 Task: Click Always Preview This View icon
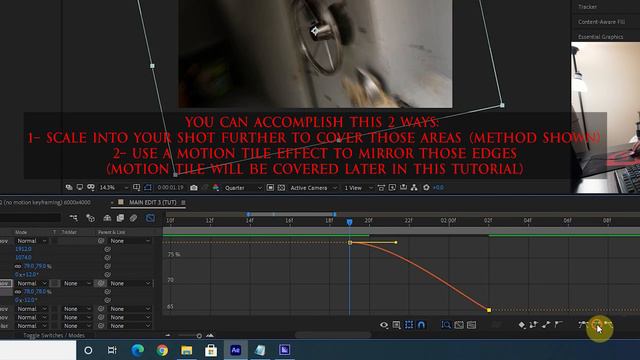(x=69, y=188)
